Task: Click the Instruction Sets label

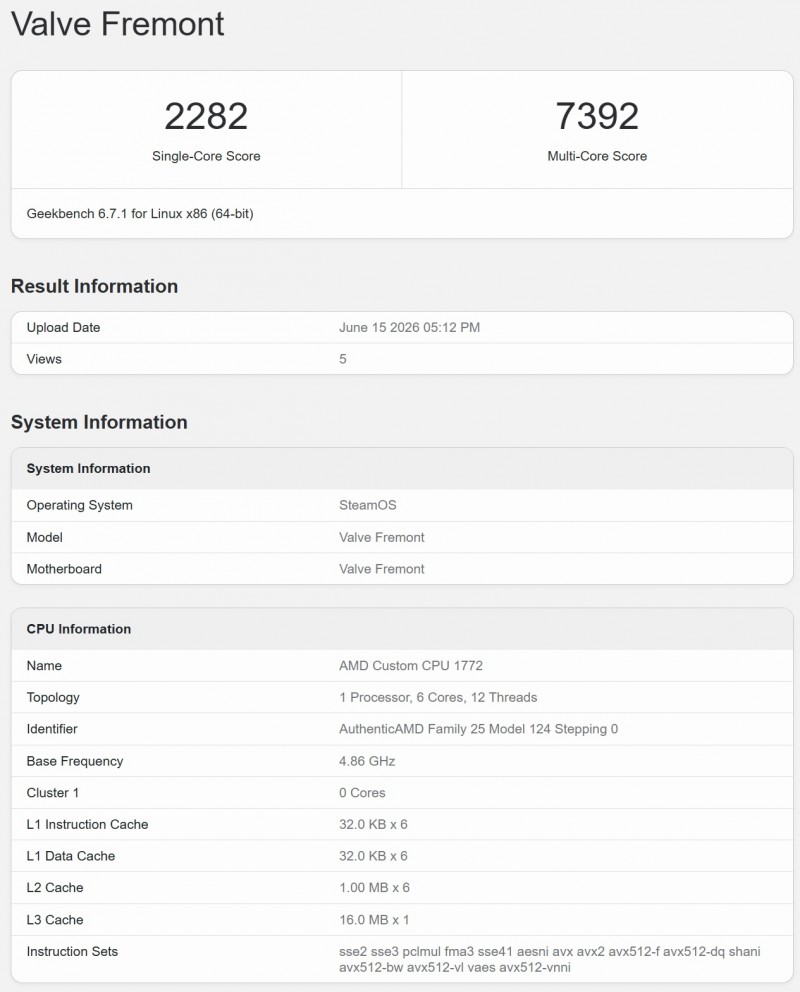Action: tap(72, 952)
